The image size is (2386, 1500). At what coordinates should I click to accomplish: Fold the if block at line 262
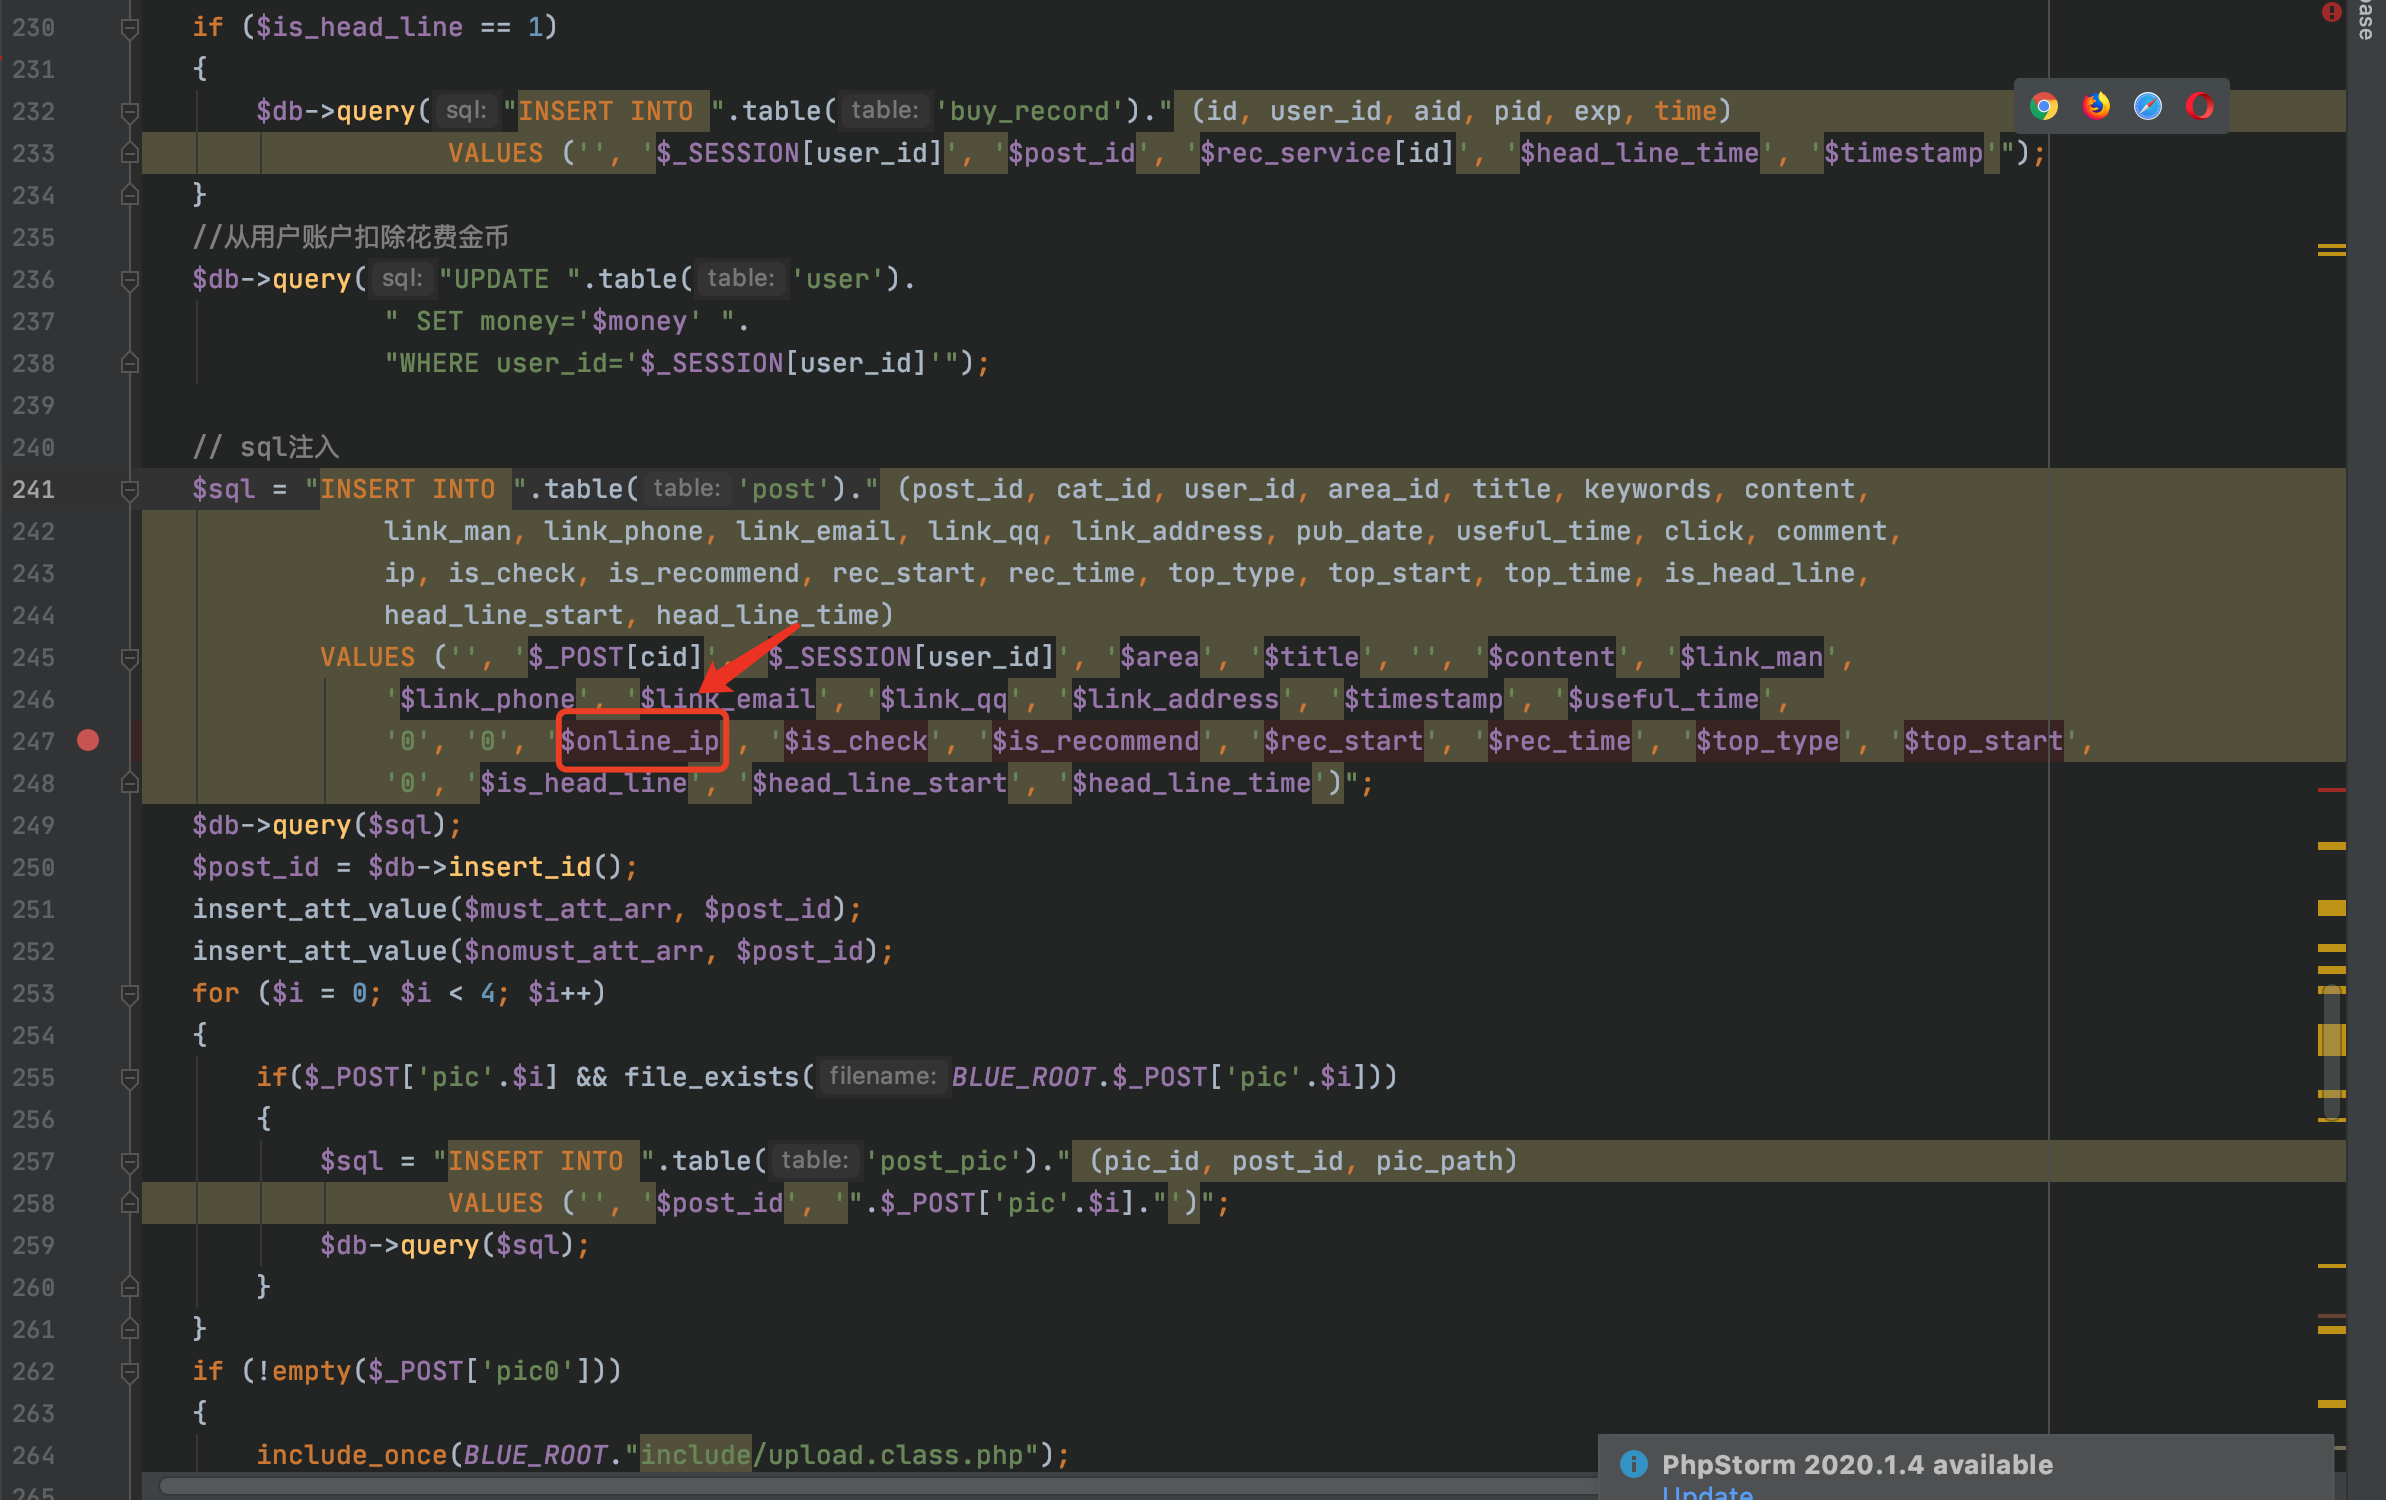click(129, 1372)
